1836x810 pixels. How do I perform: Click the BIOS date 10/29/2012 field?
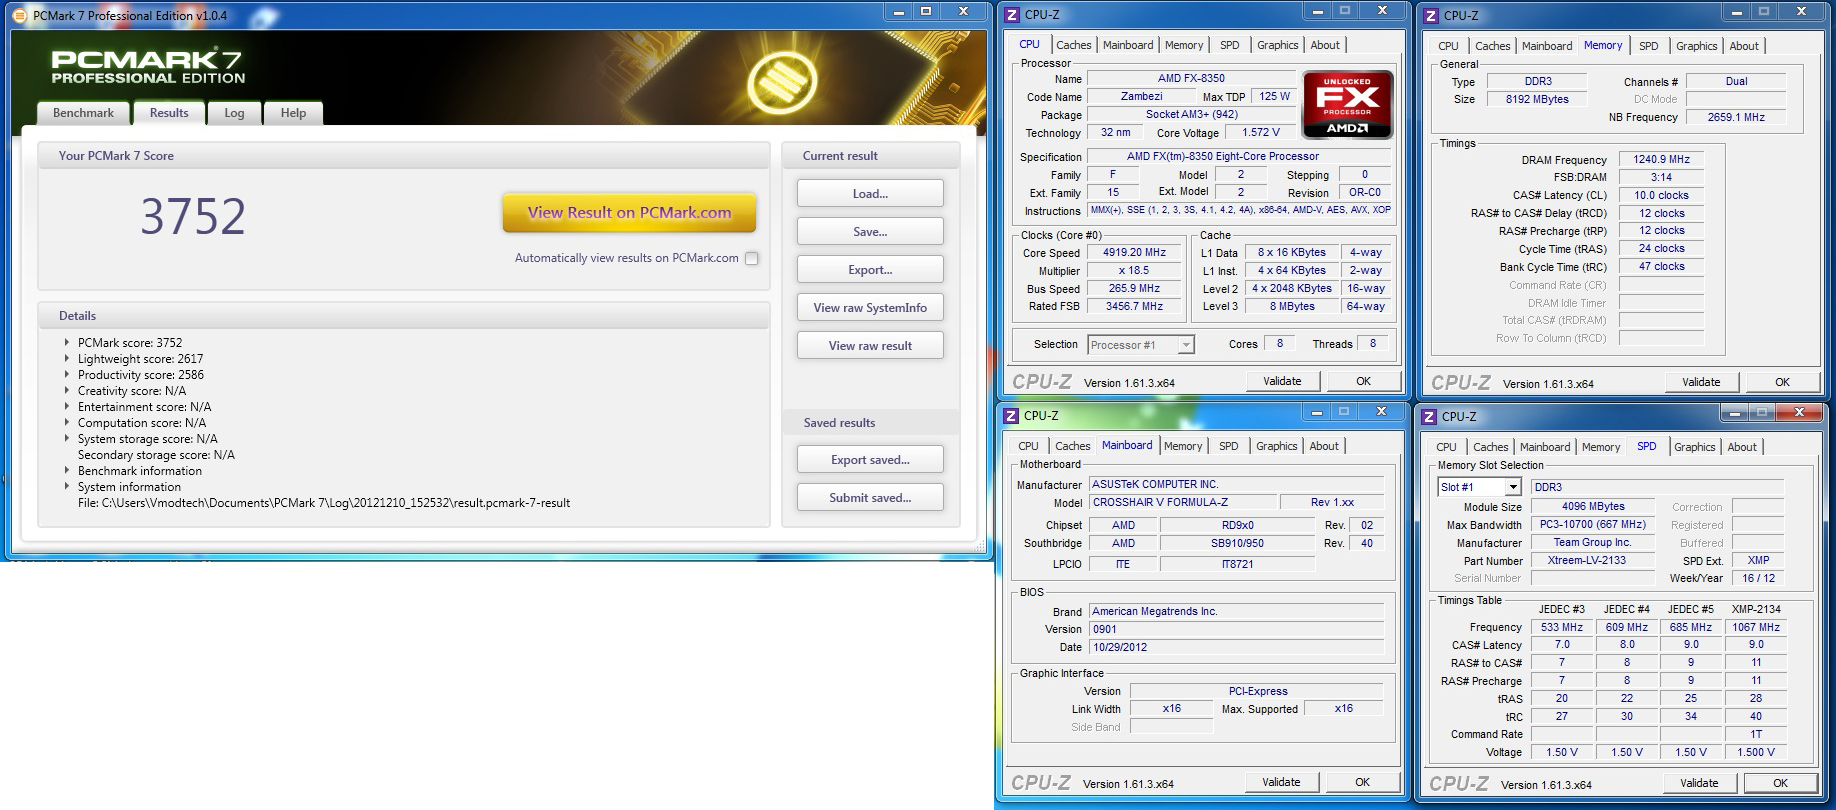pos(1237,647)
